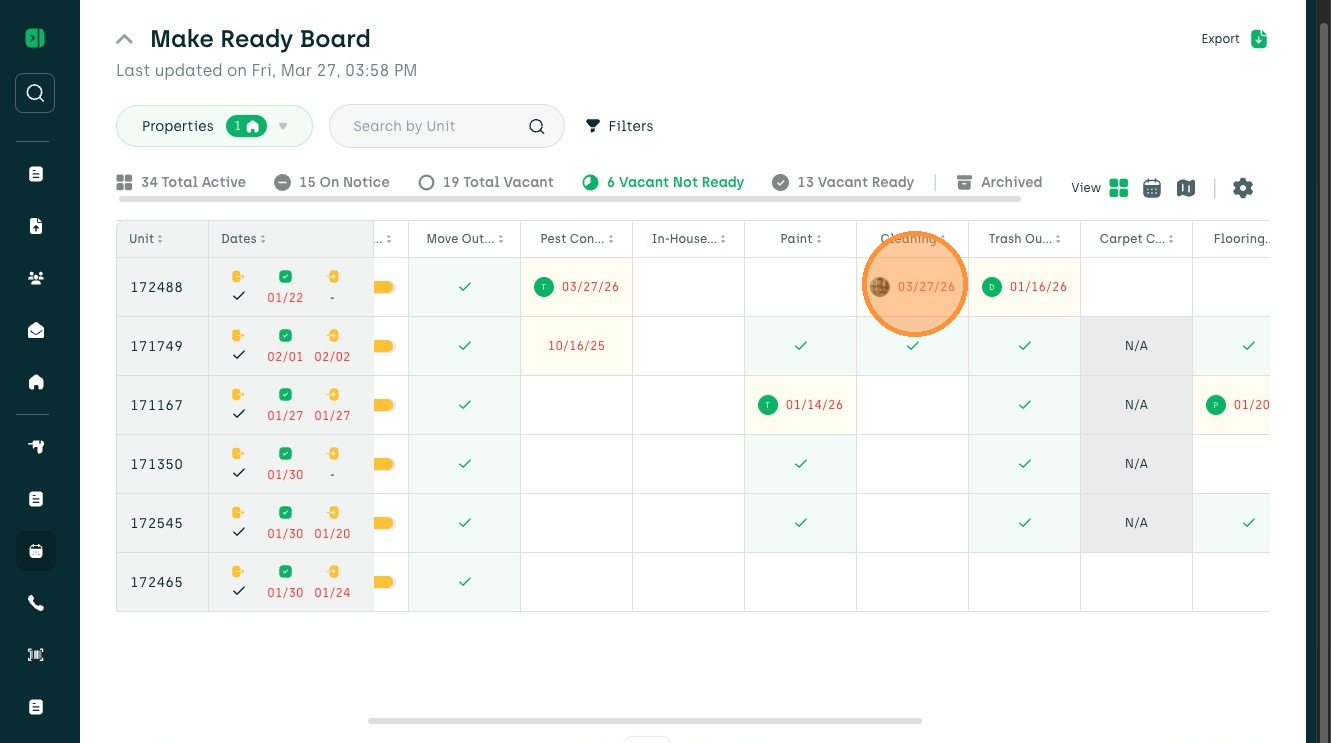The image size is (1331, 743).
Task: Click the Export download icon
Action: pyautogui.click(x=1259, y=39)
